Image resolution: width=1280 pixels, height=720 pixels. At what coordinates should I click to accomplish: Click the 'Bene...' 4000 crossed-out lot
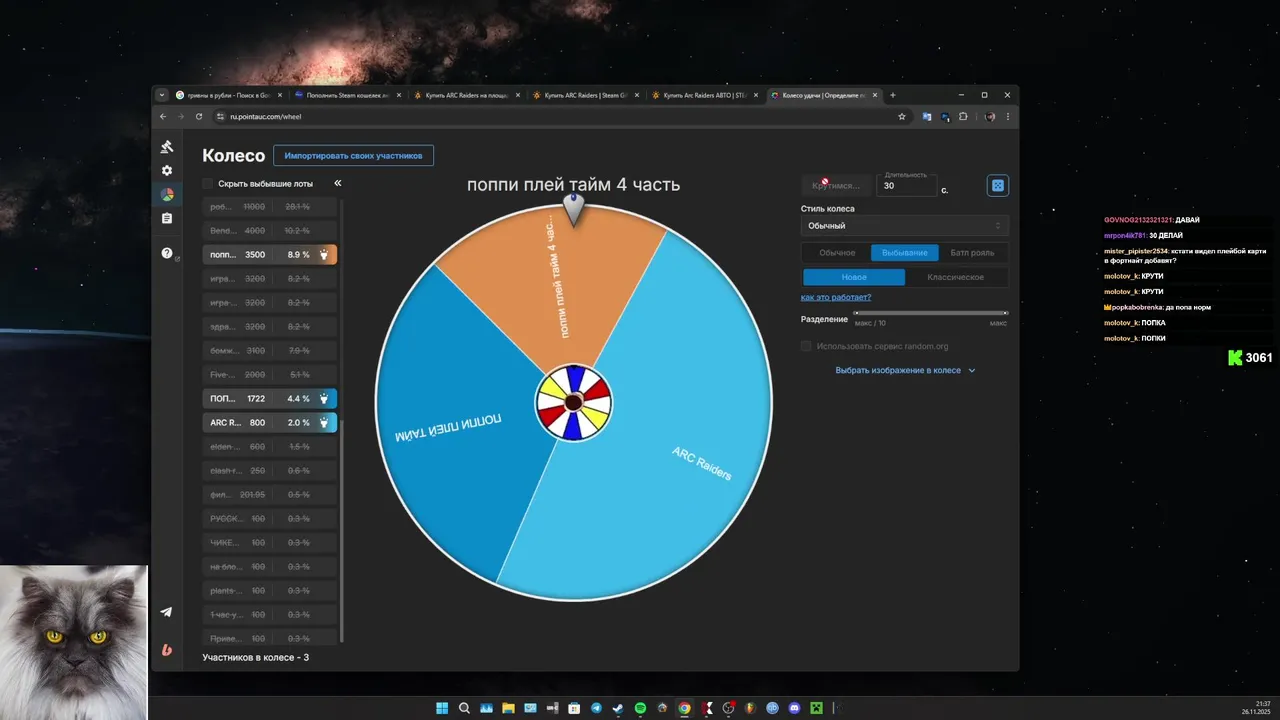(269, 231)
